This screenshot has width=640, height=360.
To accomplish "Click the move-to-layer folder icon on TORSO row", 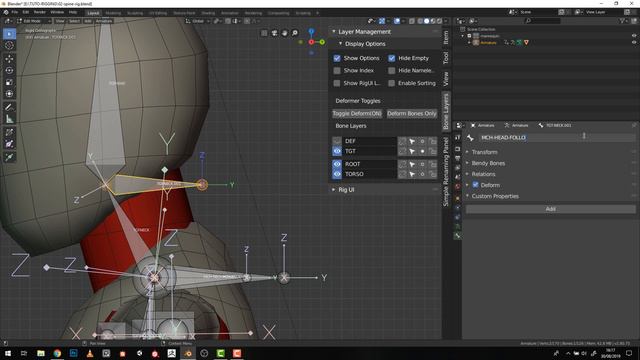I will pos(432,174).
